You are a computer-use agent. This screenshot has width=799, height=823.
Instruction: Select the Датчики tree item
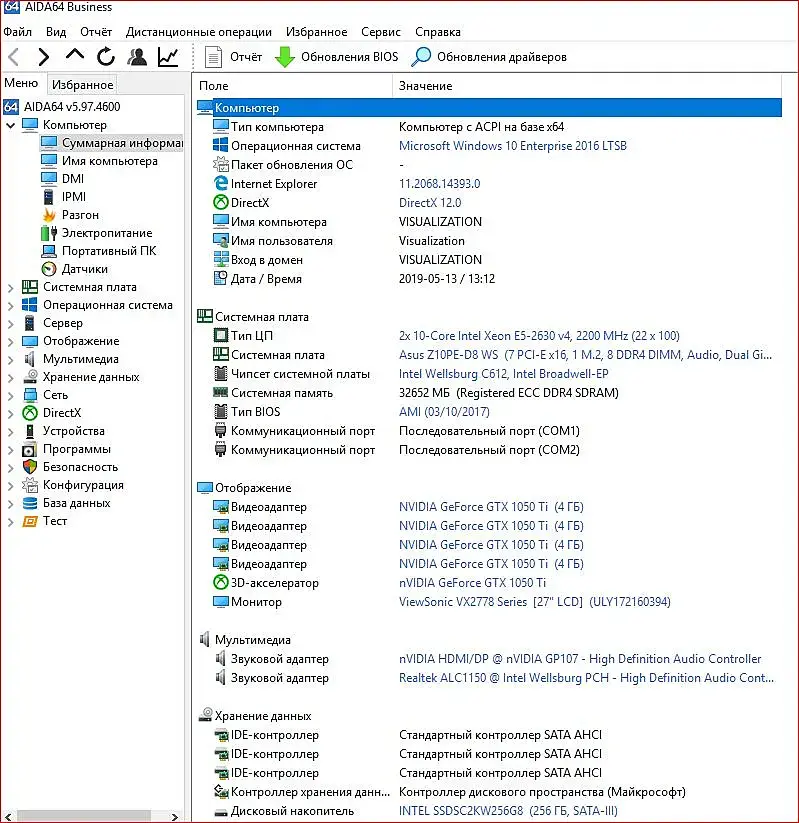pyautogui.click(x=85, y=269)
